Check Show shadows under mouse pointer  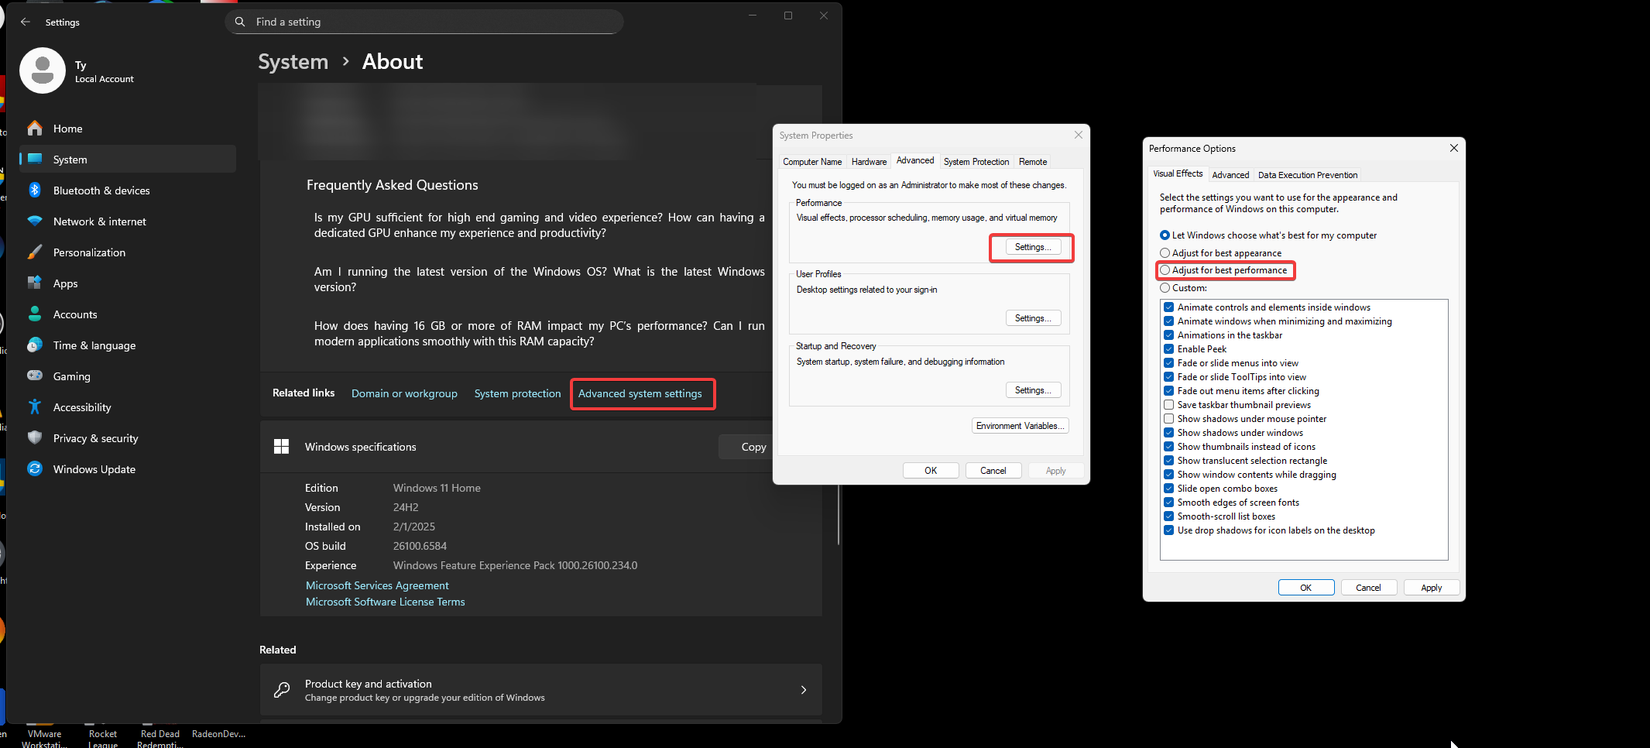tap(1168, 419)
